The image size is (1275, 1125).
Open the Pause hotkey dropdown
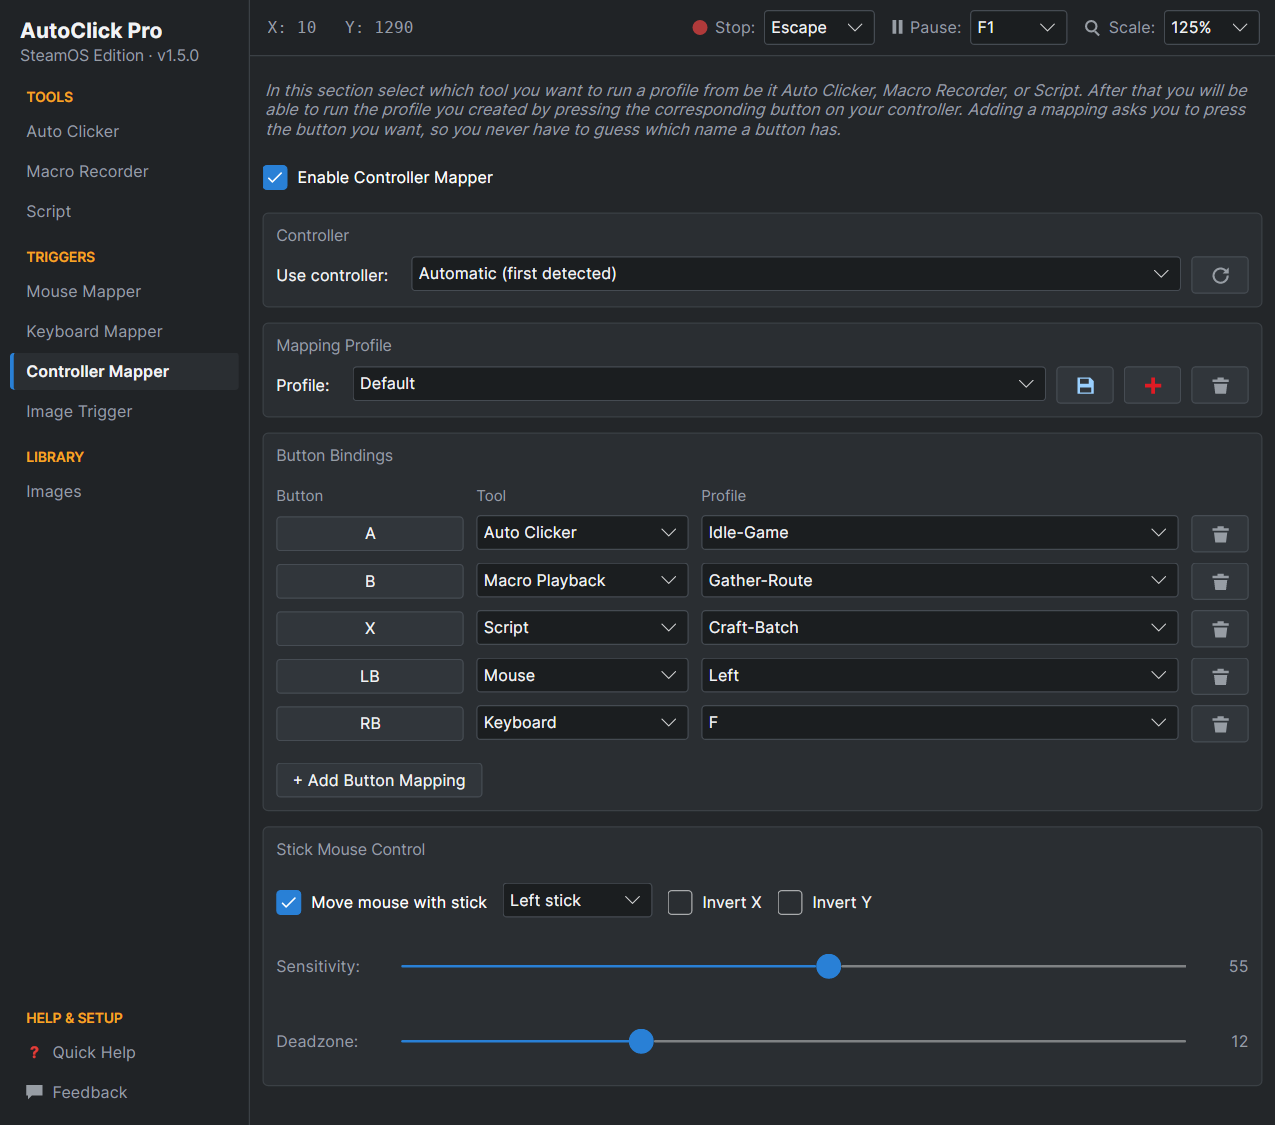pos(1018,28)
